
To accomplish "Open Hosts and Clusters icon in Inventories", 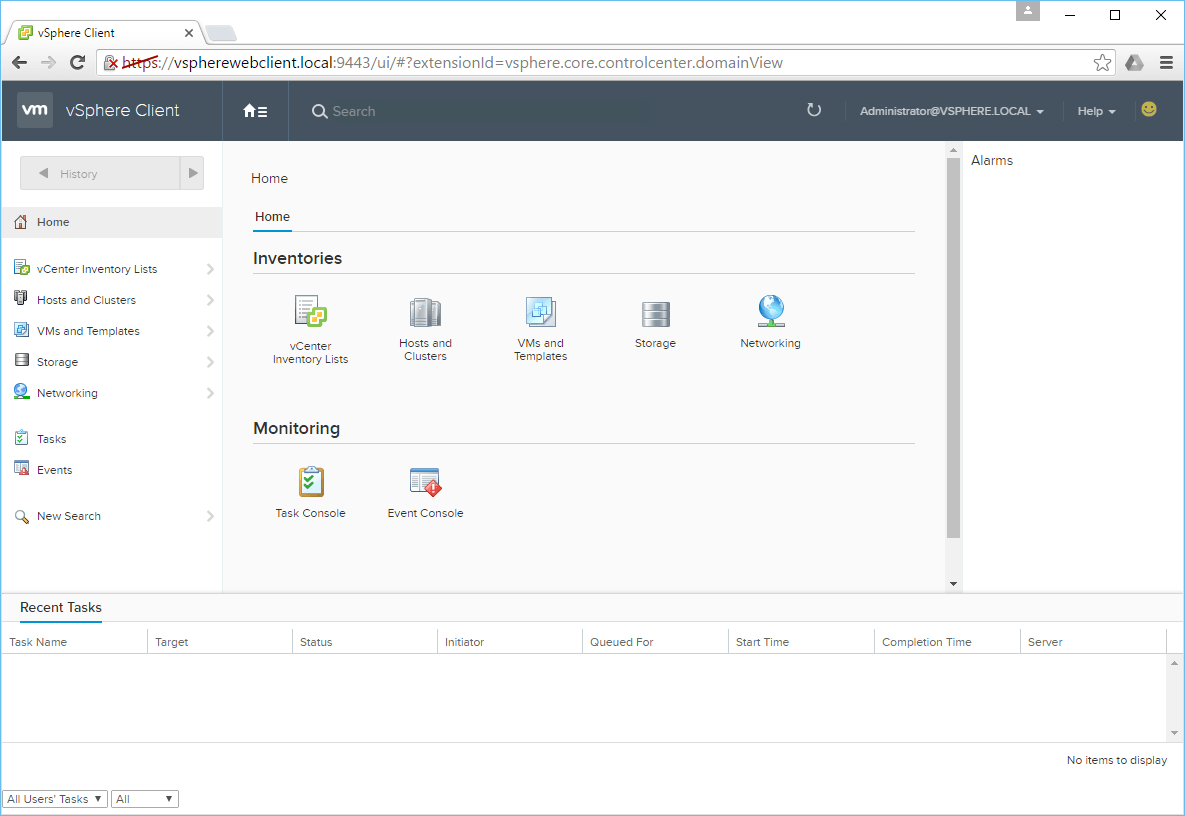I will [x=425, y=312].
